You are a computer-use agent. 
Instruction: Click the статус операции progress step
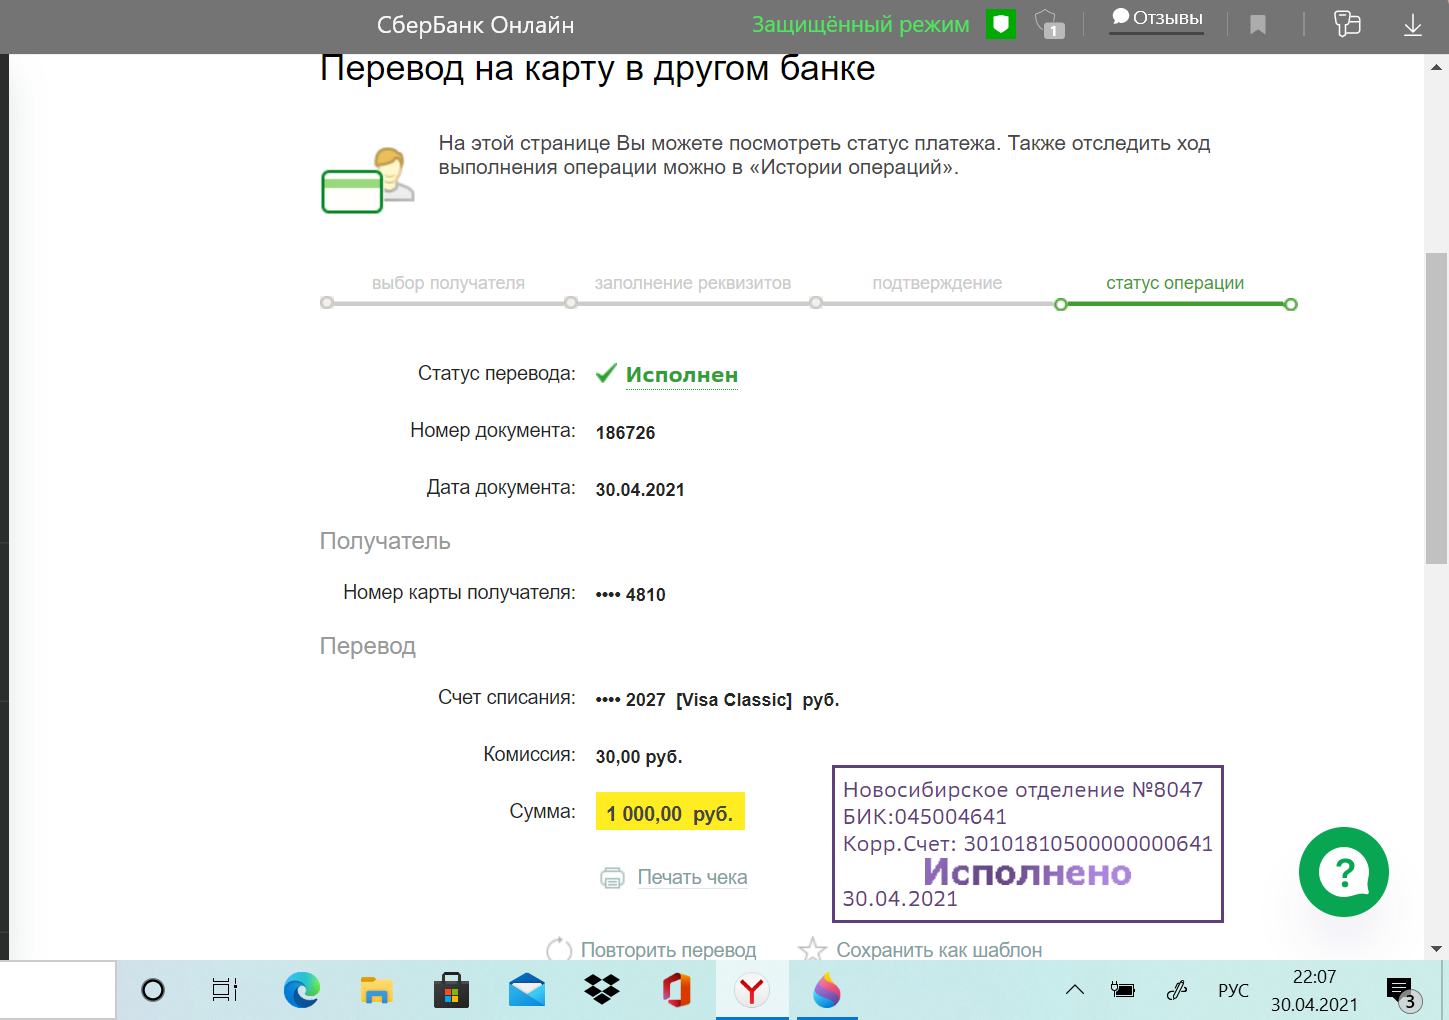(x=1174, y=283)
